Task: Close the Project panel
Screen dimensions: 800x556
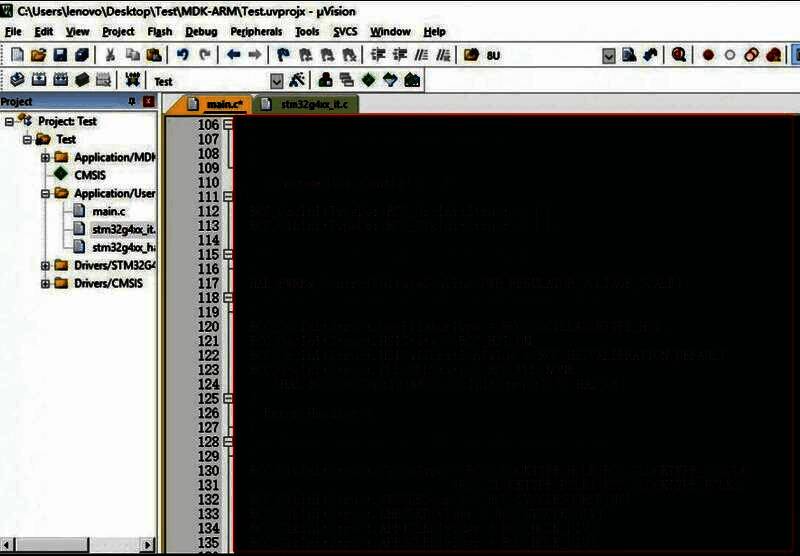Action: [x=149, y=102]
